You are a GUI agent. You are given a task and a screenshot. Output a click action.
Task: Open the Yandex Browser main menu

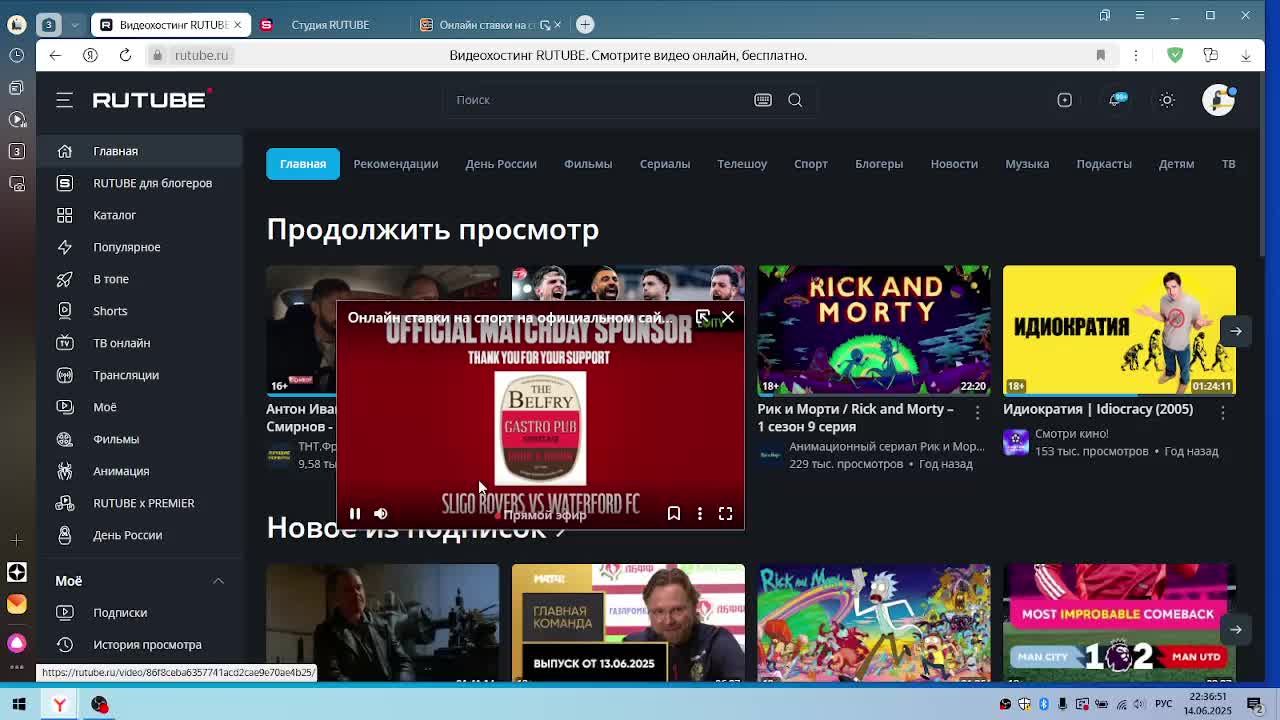pos(1140,16)
